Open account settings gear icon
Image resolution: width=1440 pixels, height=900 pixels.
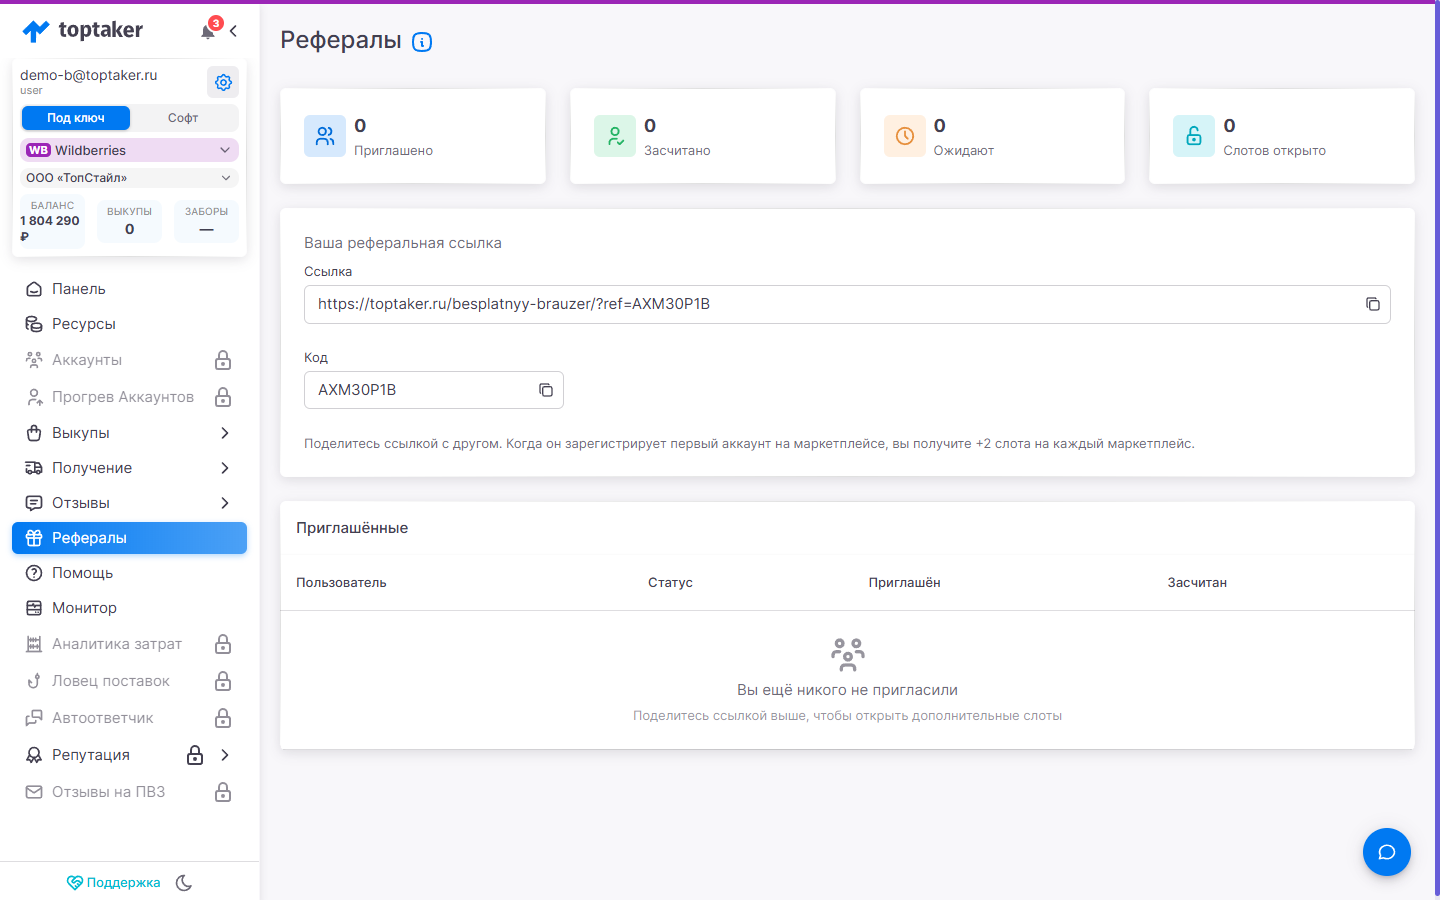pyautogui.click(x=223, y=82)
